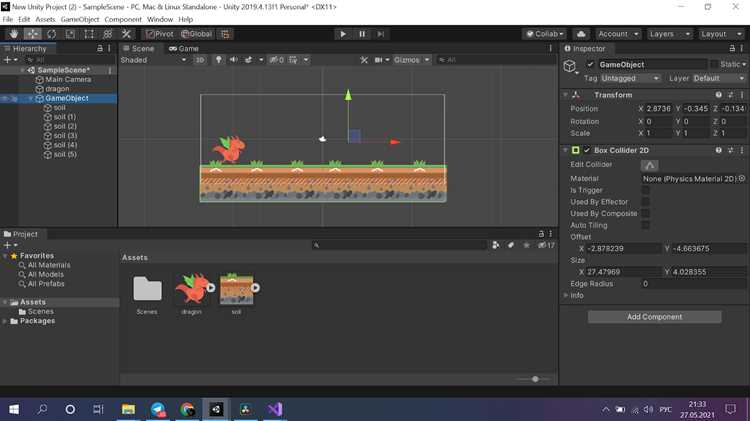Open the GameObject menu

click(x=80, y=20)
